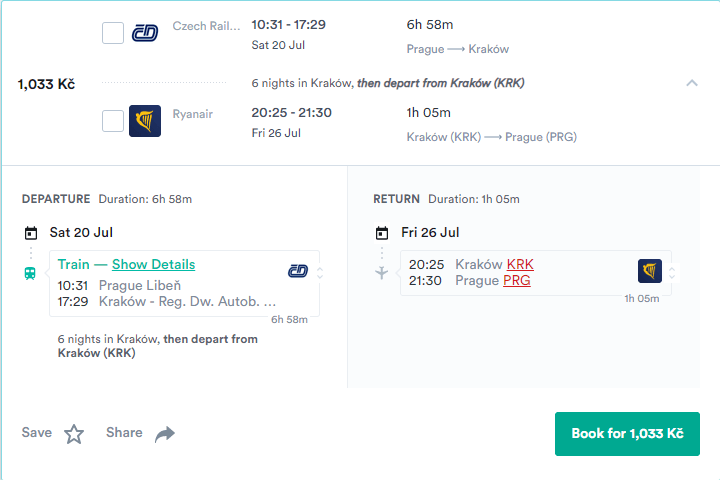The image size is (720, 480).
Task: Open the KRK airport link
Action: (x=520, y=264)
